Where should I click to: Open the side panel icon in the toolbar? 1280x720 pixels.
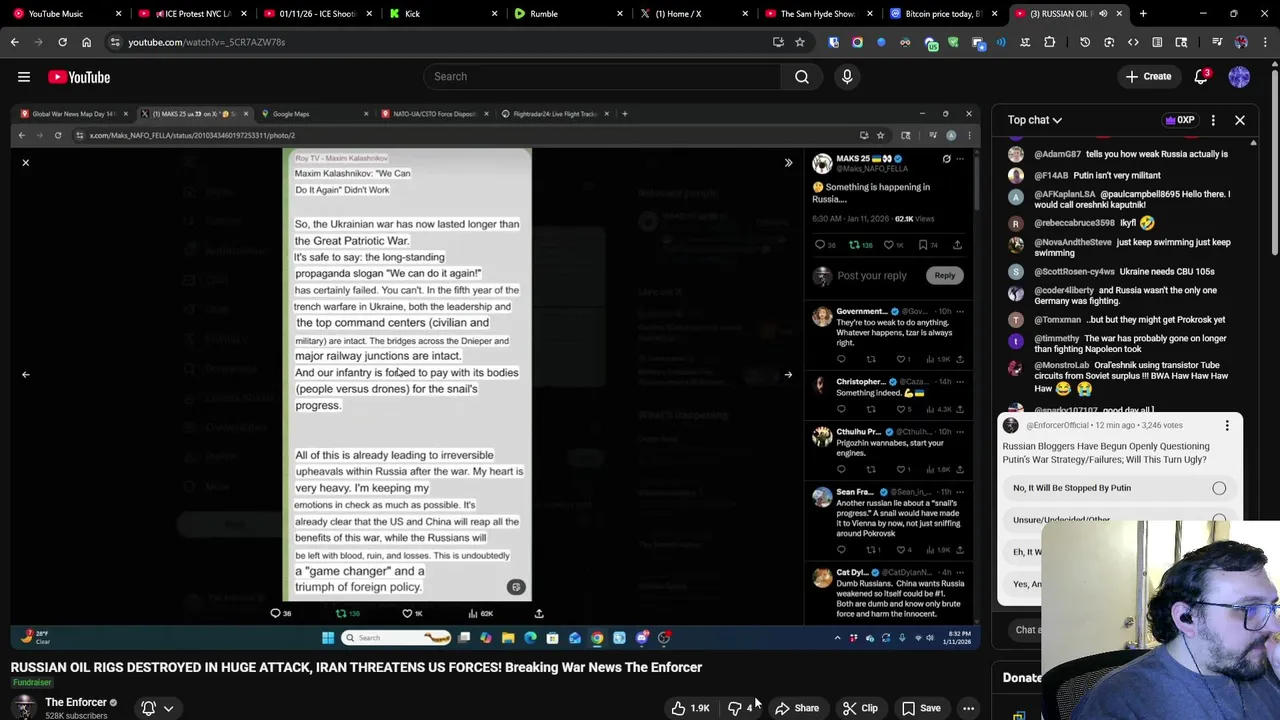click(x=1157, y=42)
